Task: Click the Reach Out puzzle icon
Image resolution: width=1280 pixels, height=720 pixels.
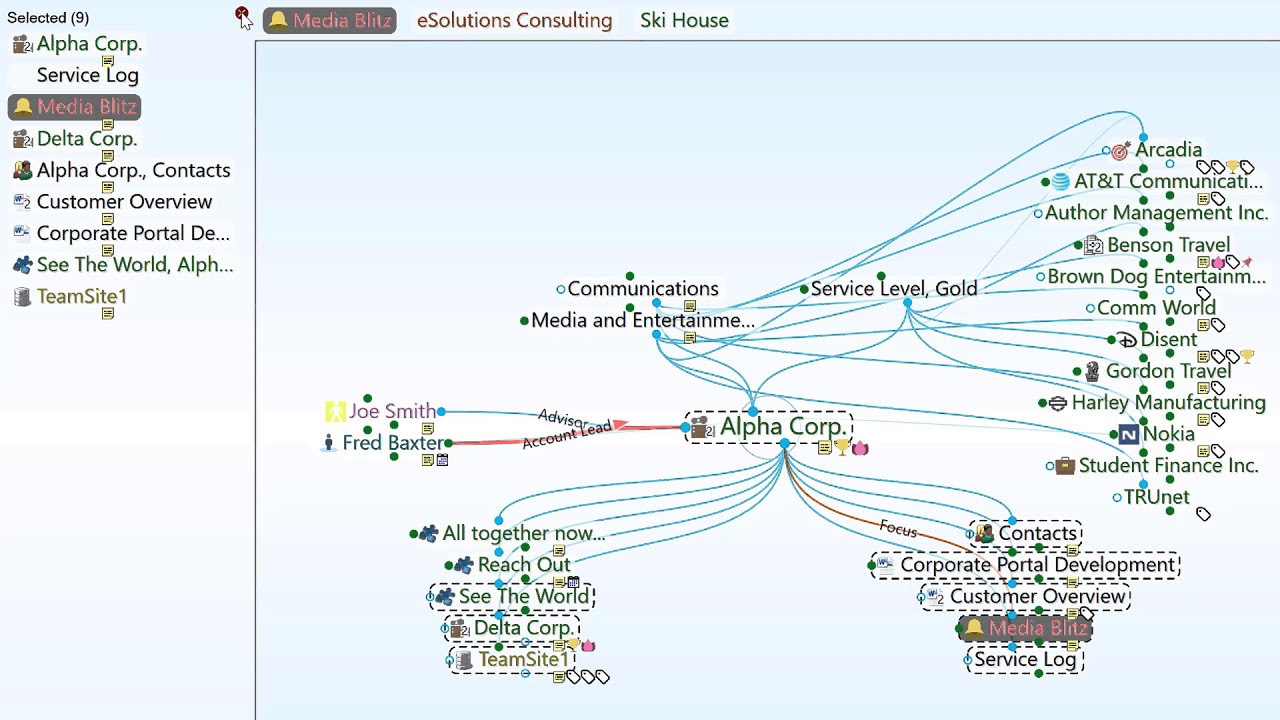Action: coord(464,565)
